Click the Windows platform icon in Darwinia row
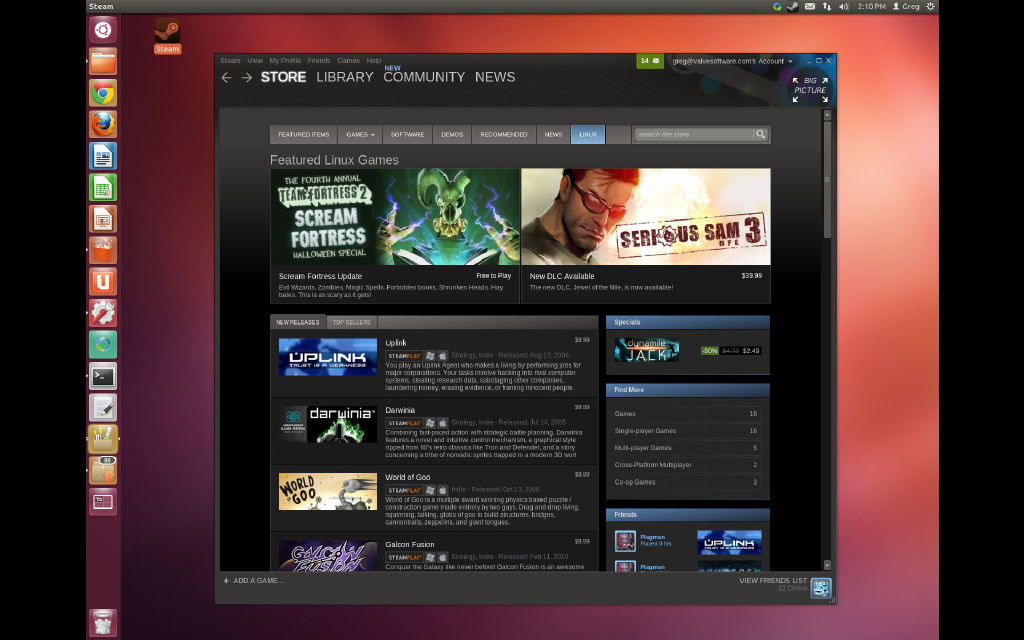The image size is (1024, 640). coord(430,423)
